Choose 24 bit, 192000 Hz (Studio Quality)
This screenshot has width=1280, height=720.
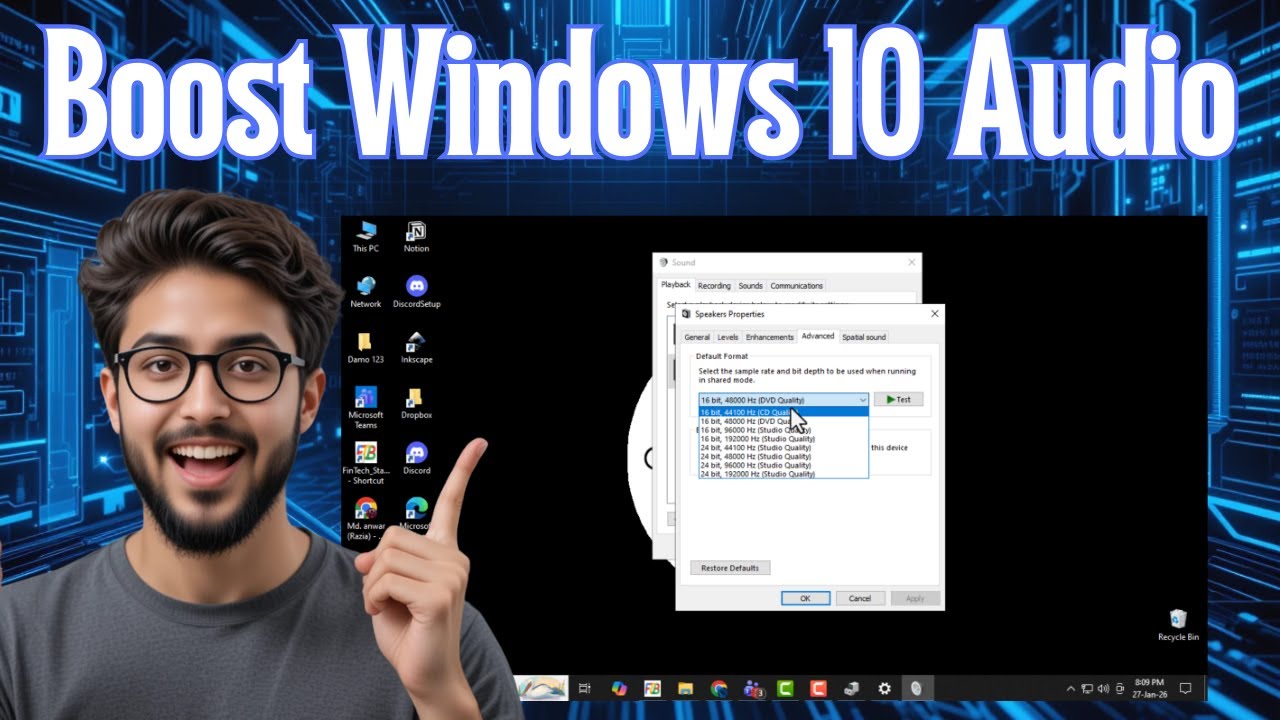(783, 474)
